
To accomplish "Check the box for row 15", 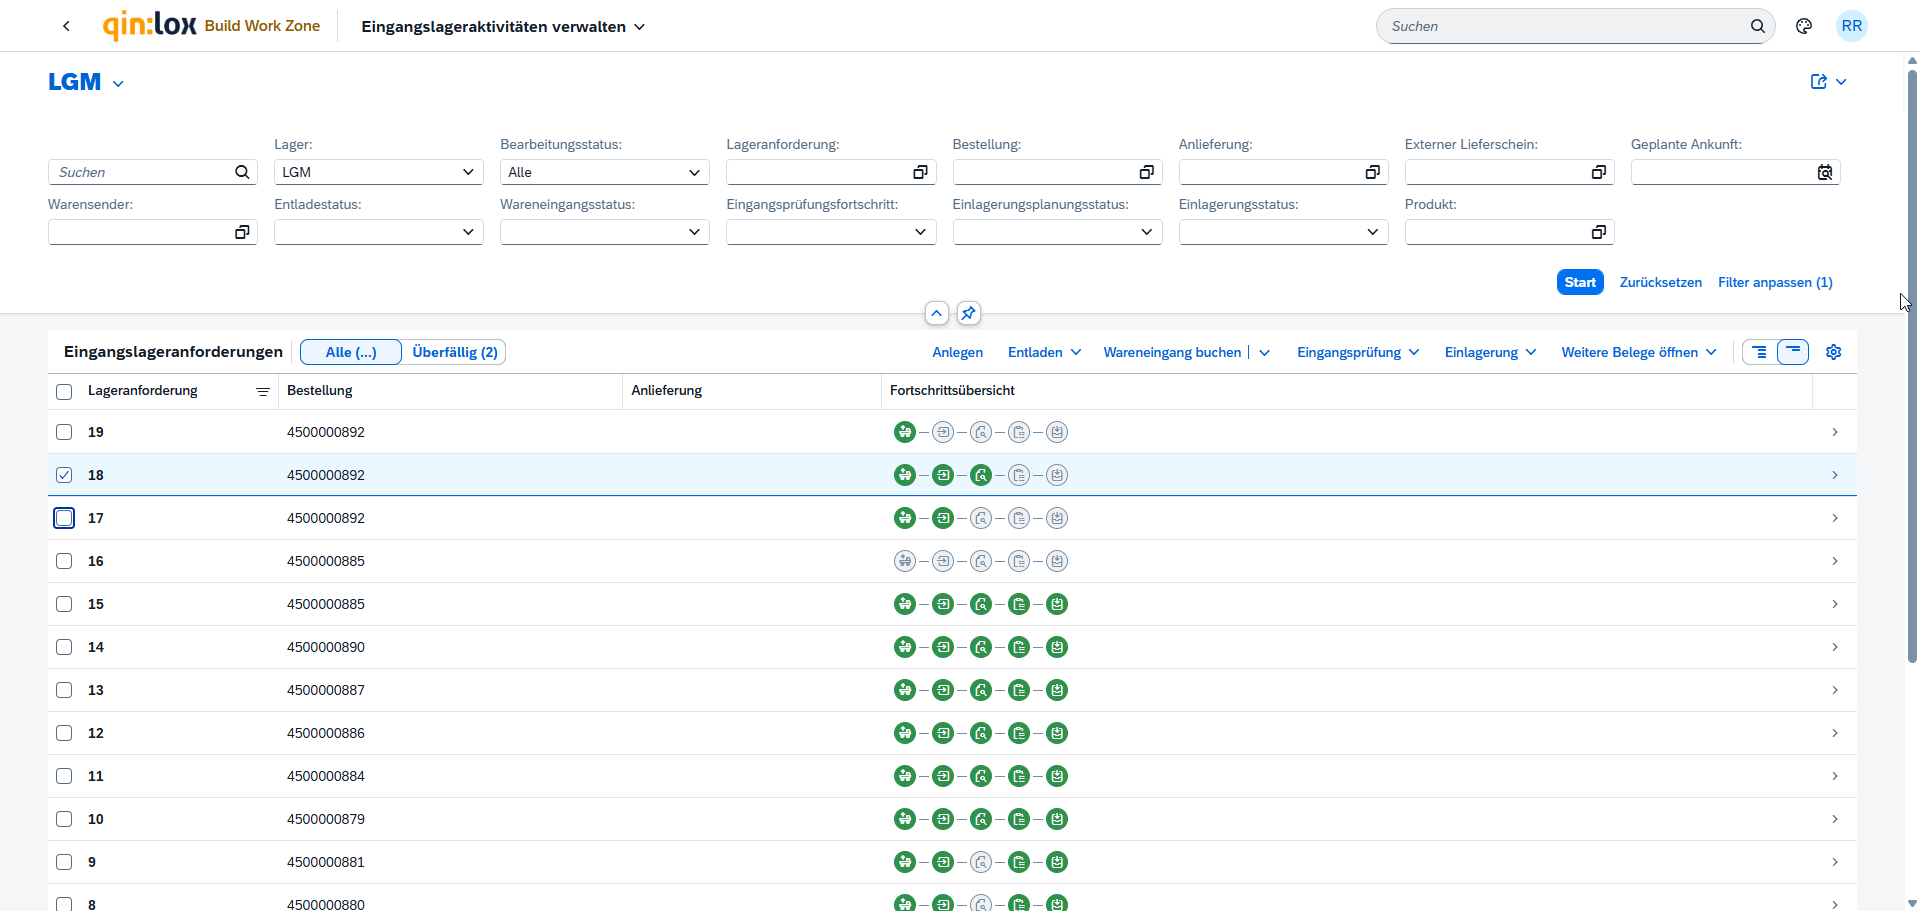I will [64, 604].
